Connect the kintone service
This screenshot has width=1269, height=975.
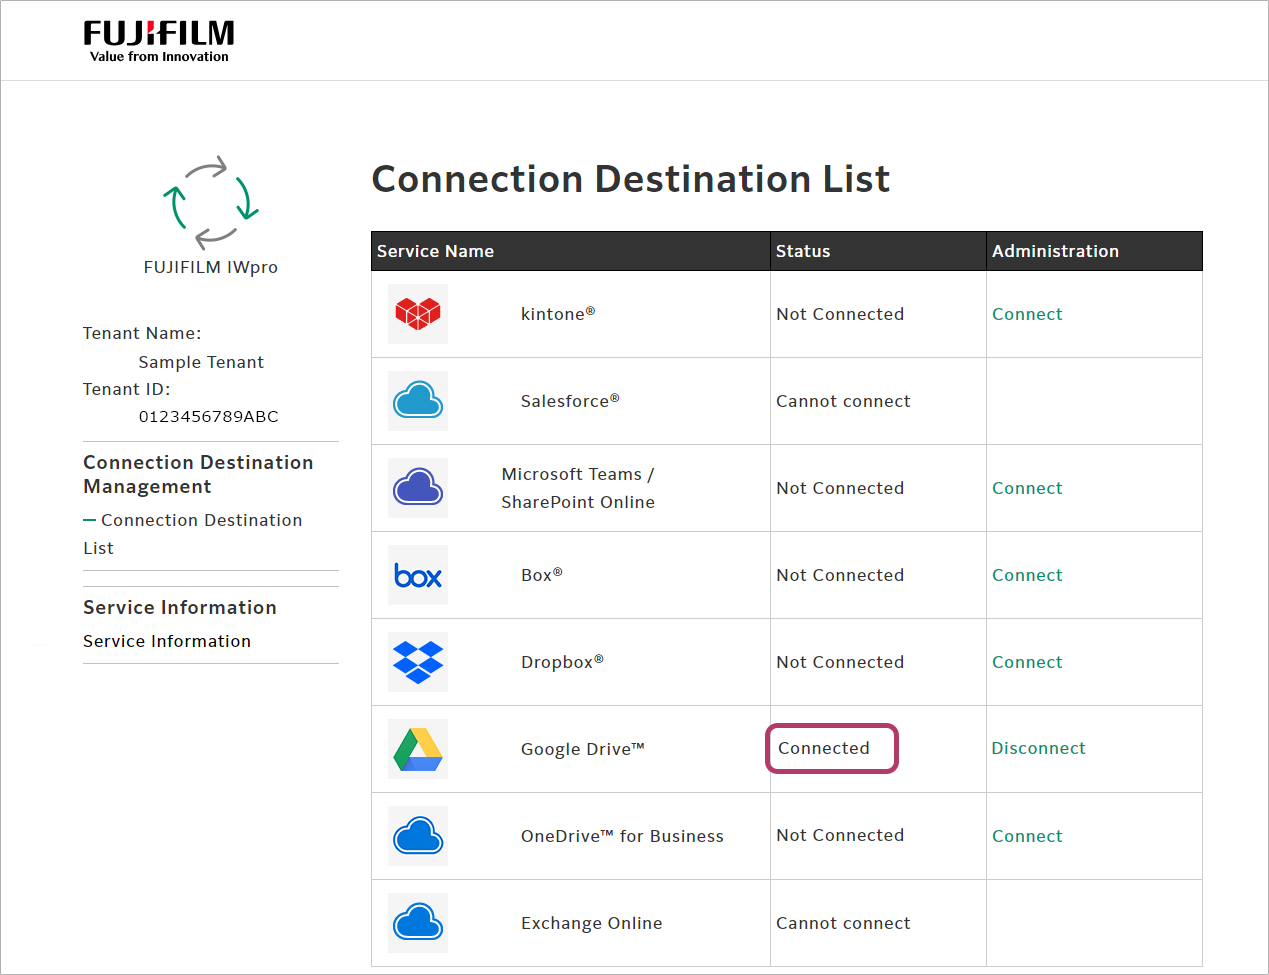click(1027, 314)
